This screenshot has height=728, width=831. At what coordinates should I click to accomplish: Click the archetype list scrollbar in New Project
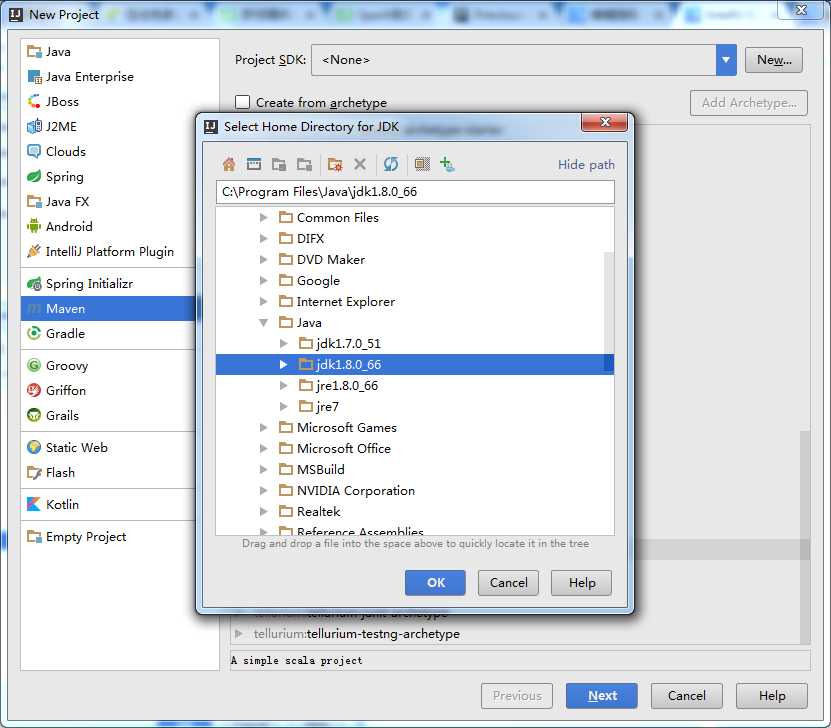click(805, 535)
